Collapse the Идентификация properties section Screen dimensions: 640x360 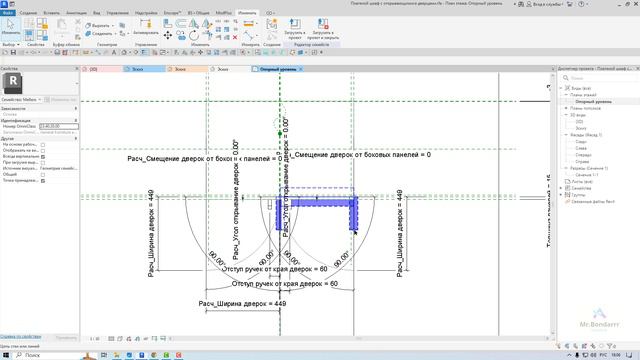(x=76, y=120)
